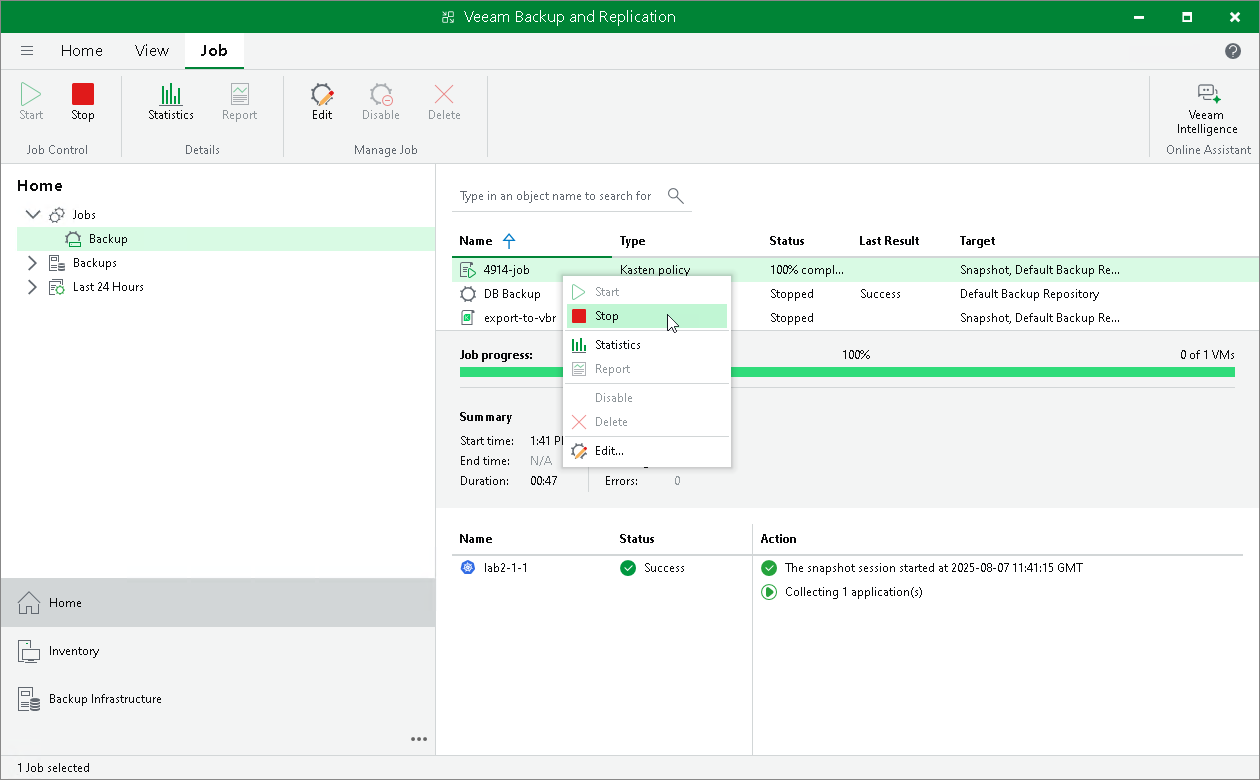Open the Home navigation pane
The height and width of the screenshot is (780, 1260).
coord(218,603)
